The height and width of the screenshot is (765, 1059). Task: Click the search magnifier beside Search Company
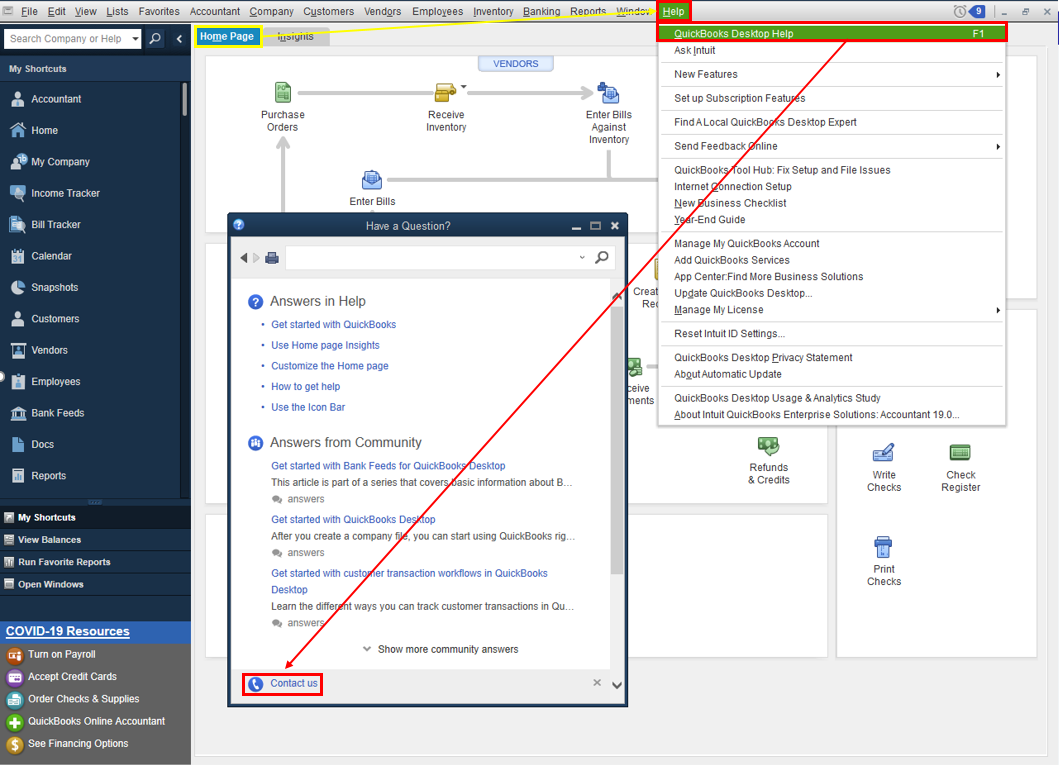pos(155,38)
